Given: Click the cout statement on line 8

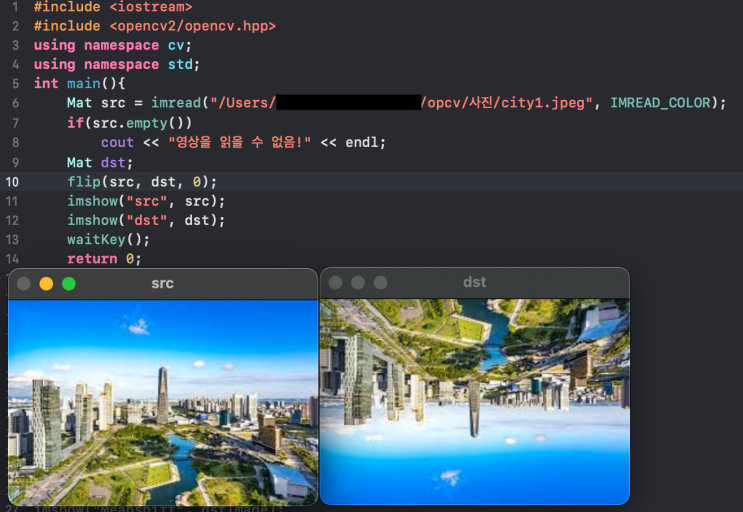Looking at the screenshot, I should [x=244, y=142].
